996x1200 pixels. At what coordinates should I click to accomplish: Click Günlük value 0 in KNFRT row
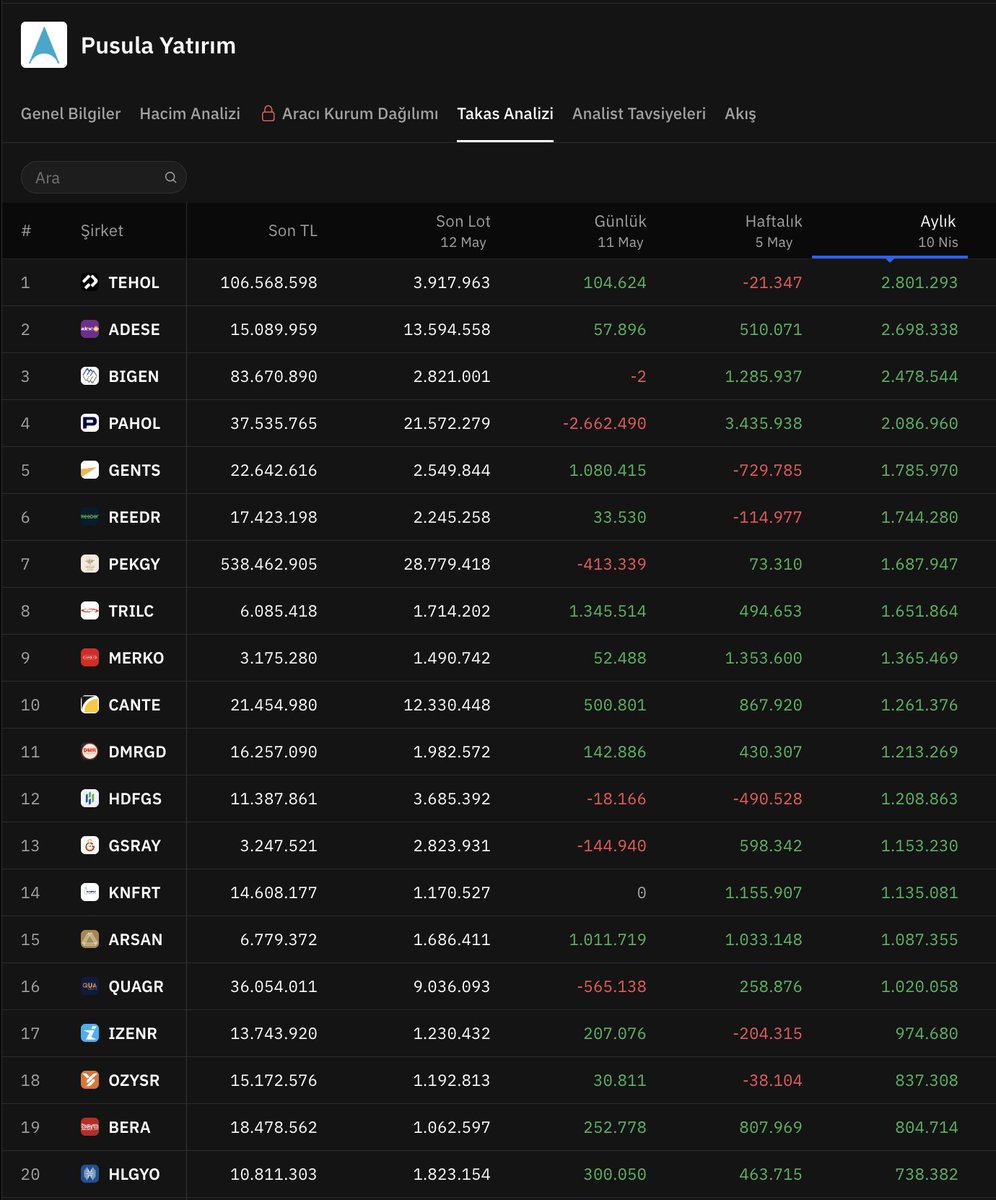tap(642, 894)
